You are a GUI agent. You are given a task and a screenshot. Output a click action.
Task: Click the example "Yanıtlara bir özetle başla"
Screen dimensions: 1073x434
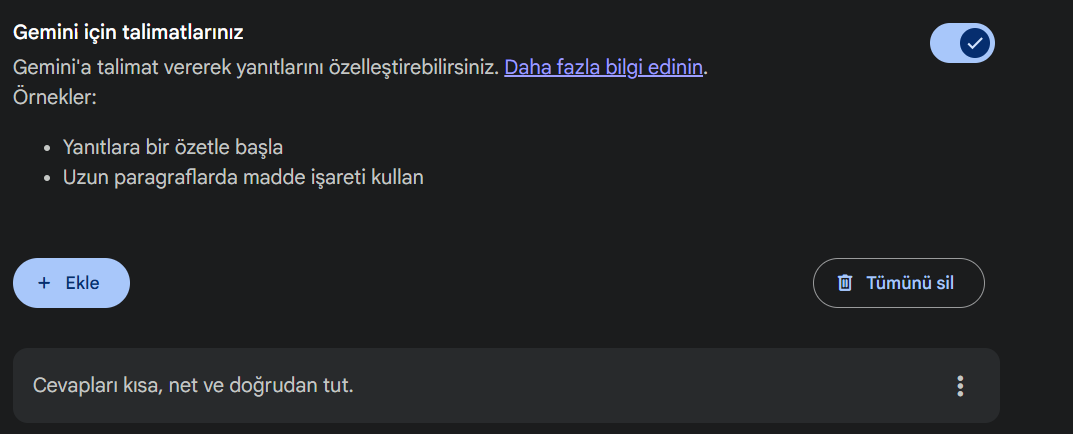click(x=173, y=147)
